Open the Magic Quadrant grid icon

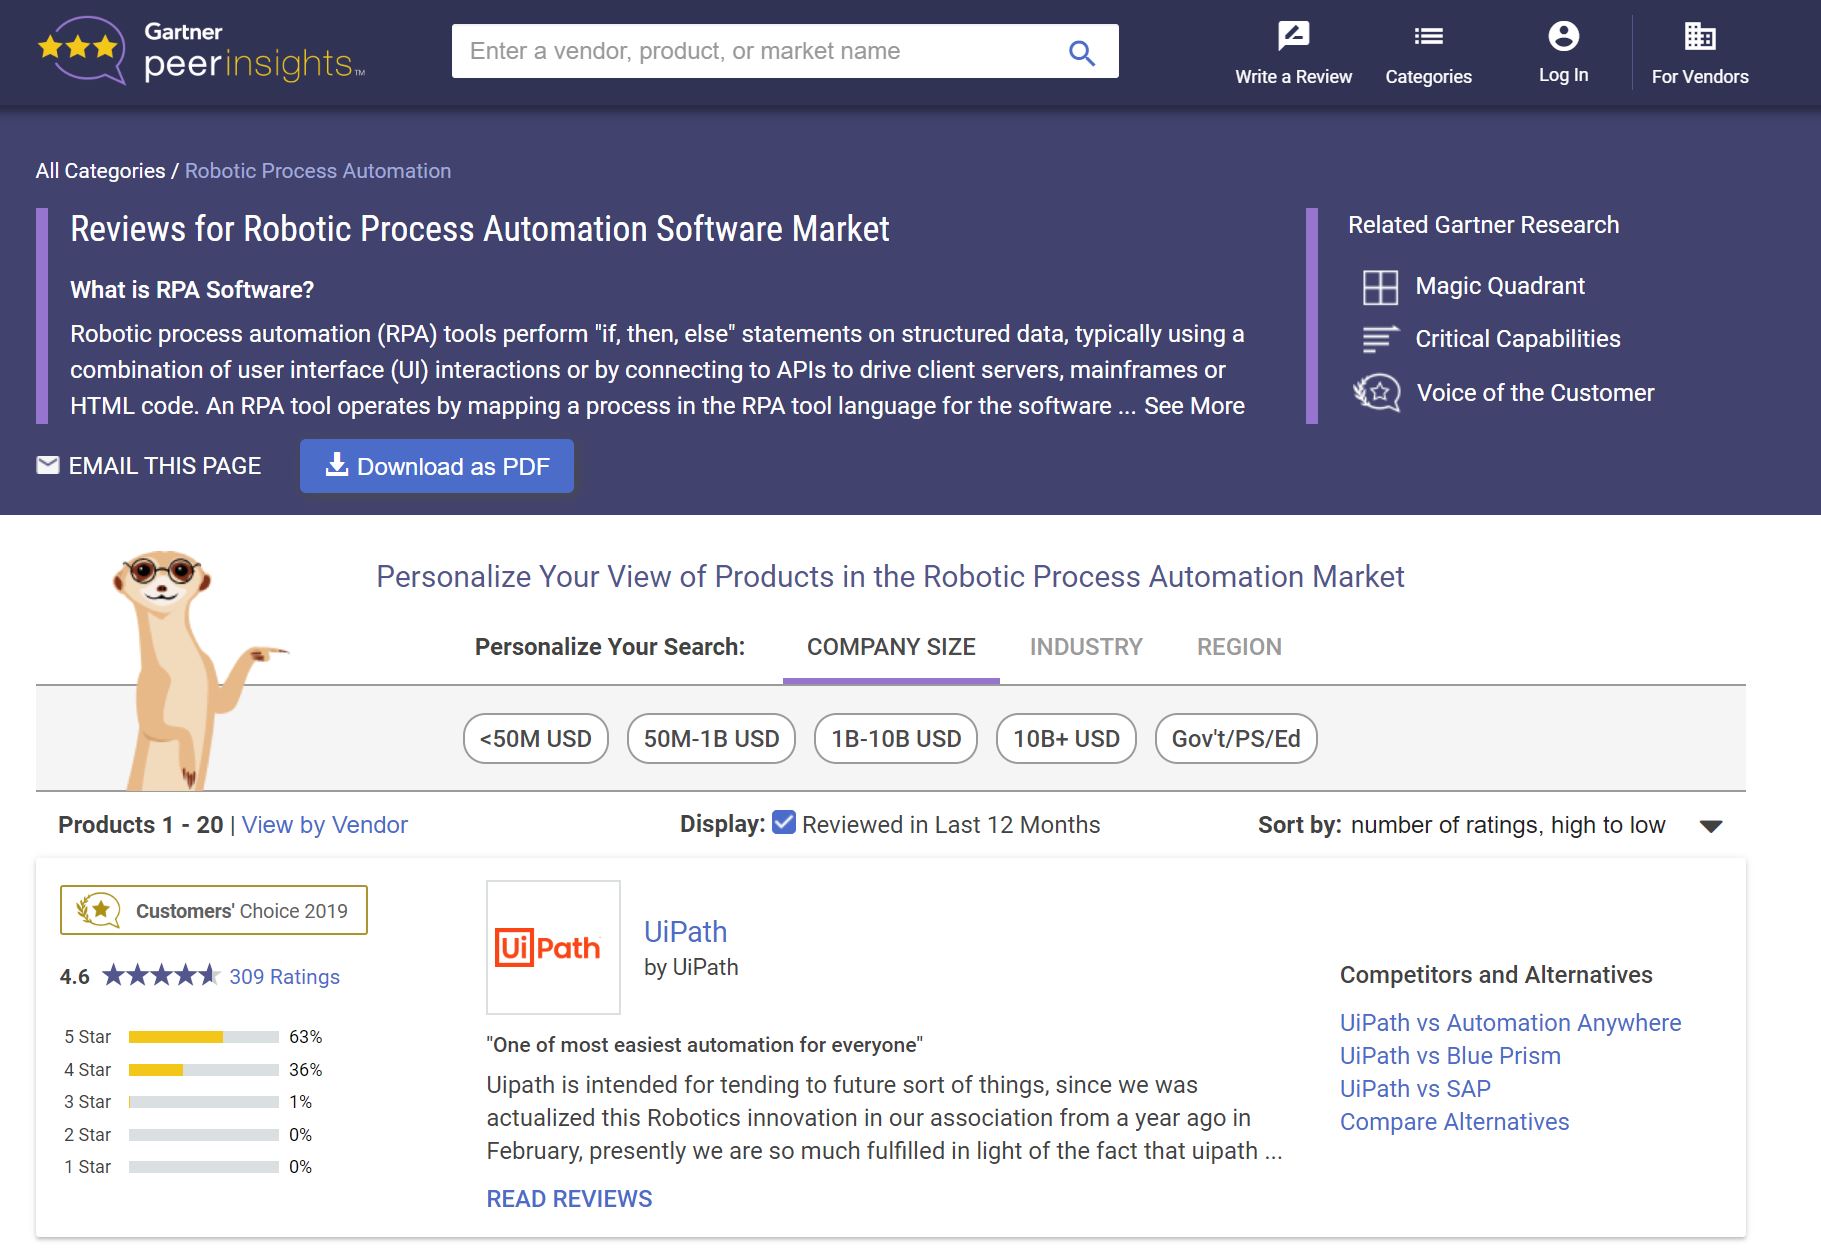tap(1380, 287)
